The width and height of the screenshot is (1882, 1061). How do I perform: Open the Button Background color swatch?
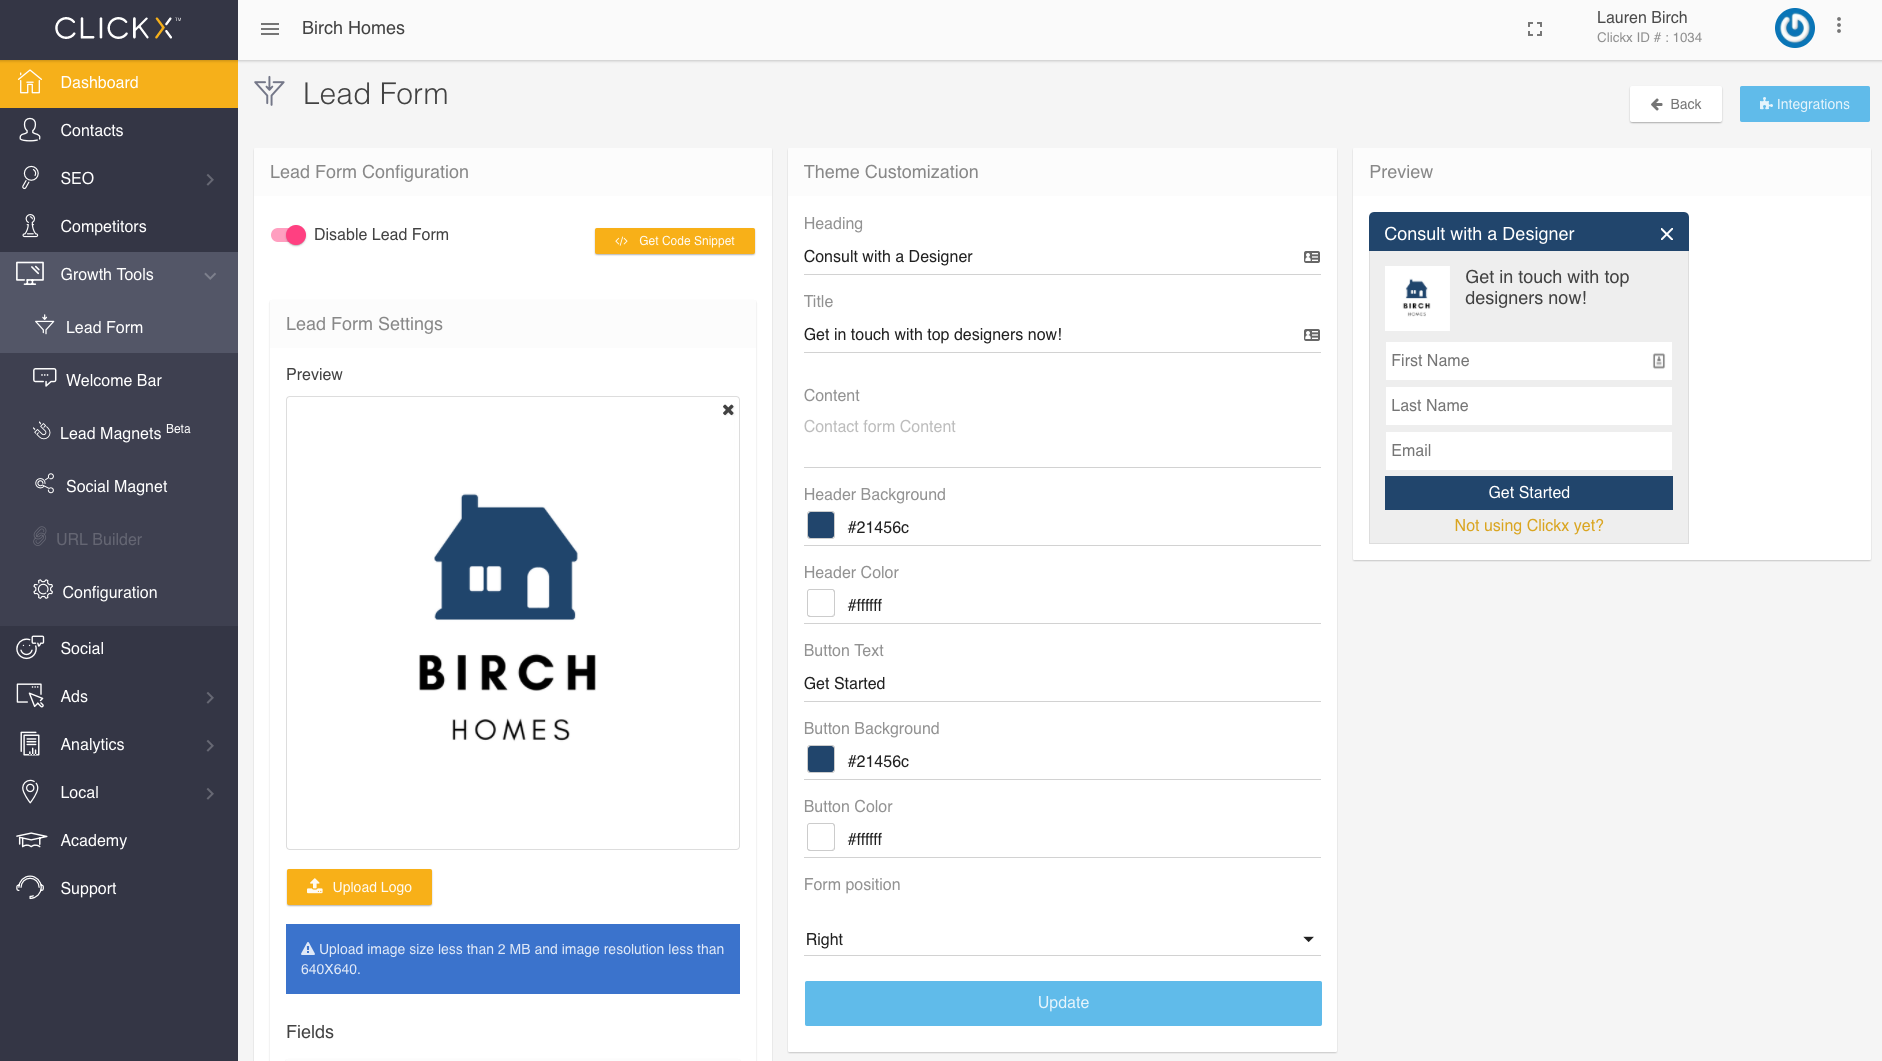(821, 759)
